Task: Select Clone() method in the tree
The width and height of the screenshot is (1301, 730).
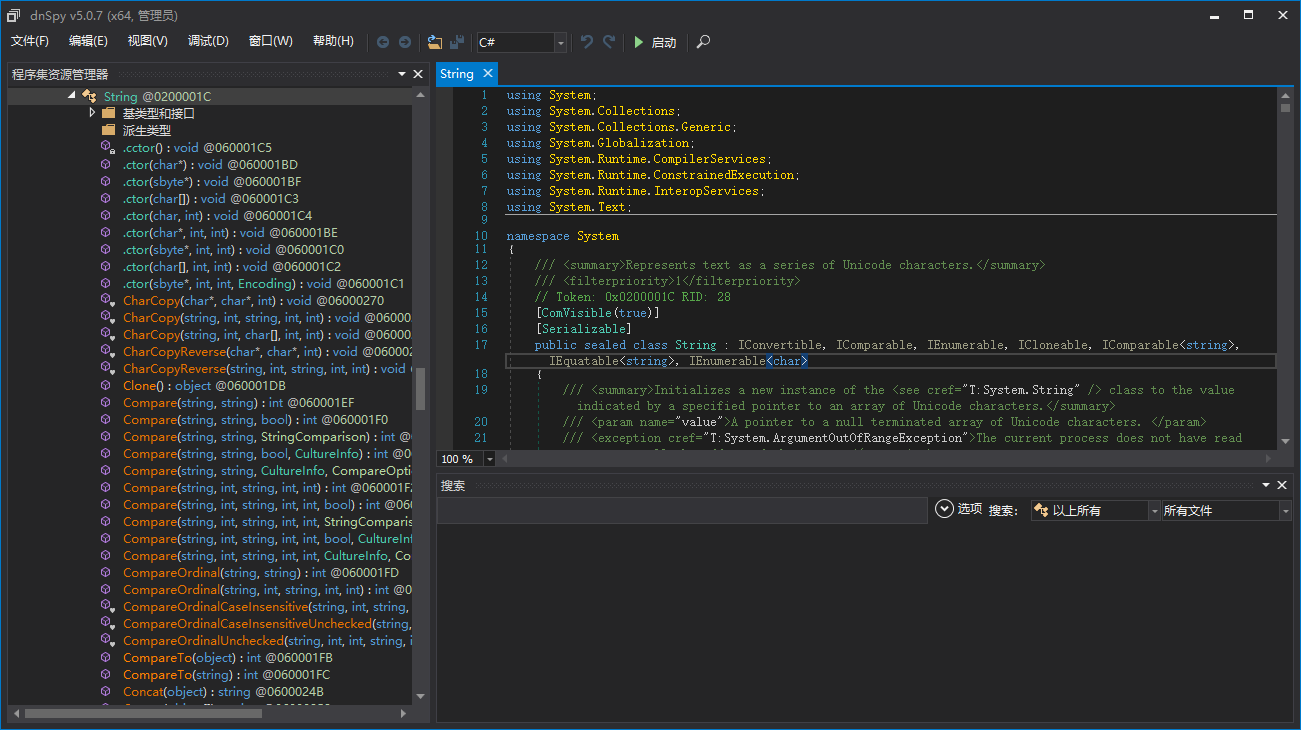Action: (140, 386)
